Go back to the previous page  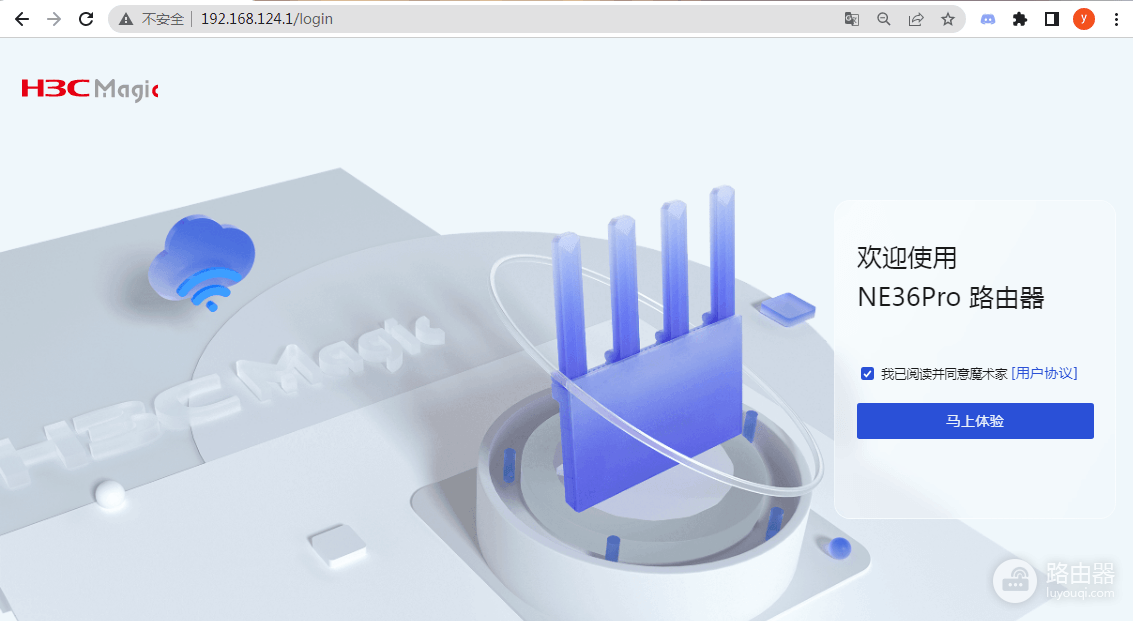click(22, 19)
